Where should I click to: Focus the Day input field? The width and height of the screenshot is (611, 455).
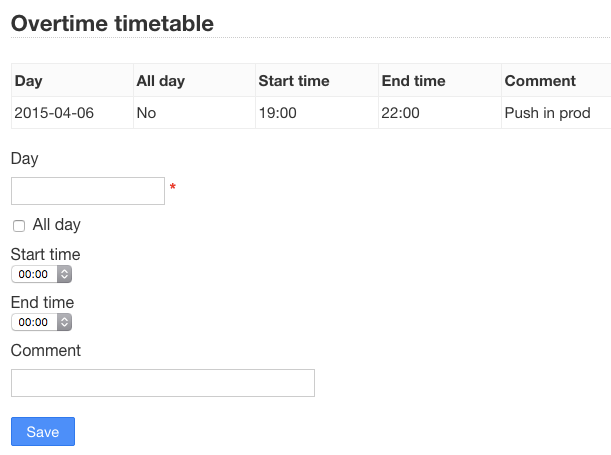coord(88,191)
